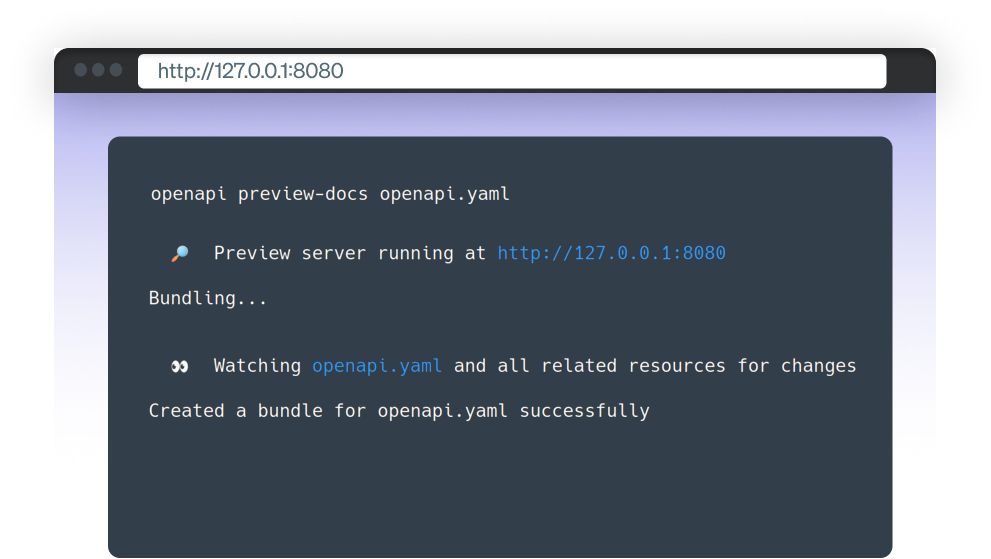Click browser title bar right of address bar
This screenshot has width=991, height=559.
click(910, 71)
